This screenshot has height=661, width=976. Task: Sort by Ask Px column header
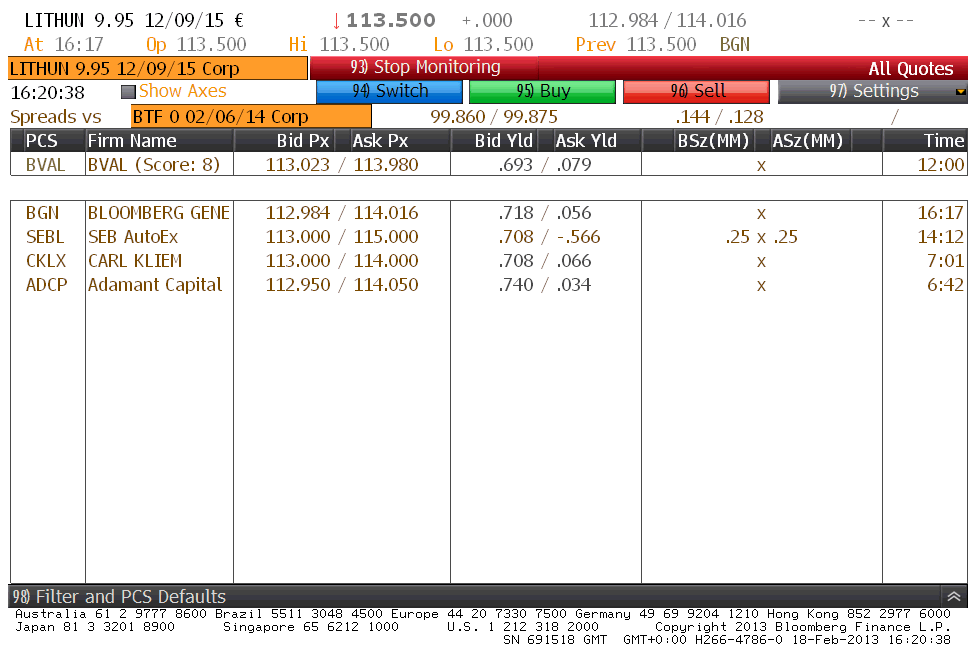(x=380, y=141)
